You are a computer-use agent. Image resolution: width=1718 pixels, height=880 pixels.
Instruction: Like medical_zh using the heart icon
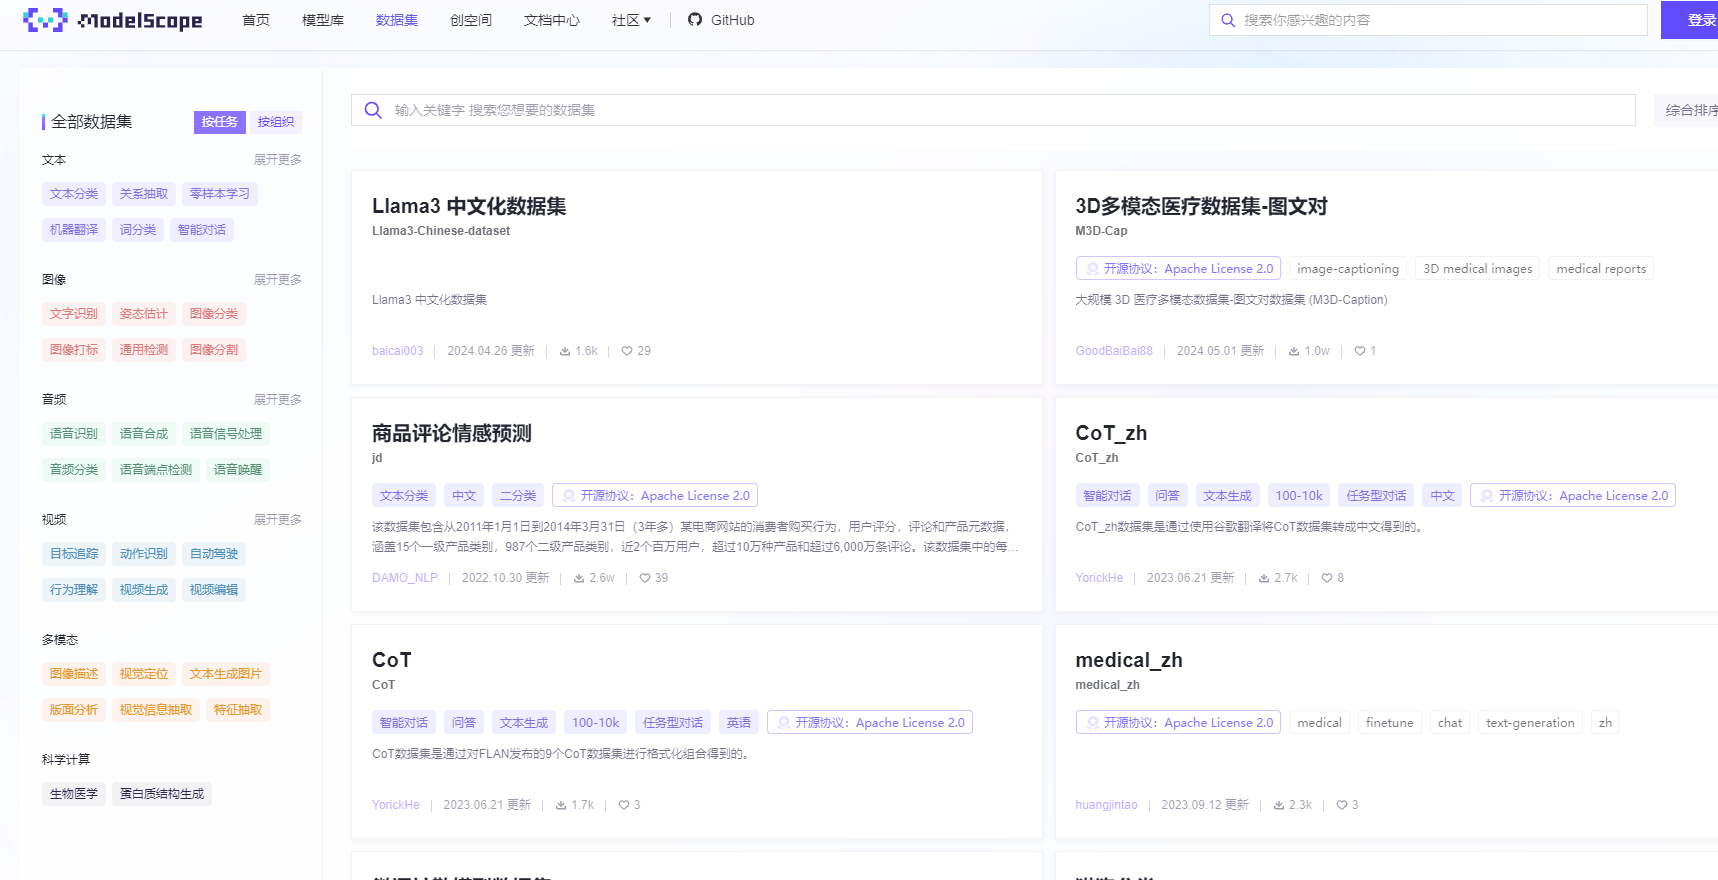click(x=1342, y=805)
